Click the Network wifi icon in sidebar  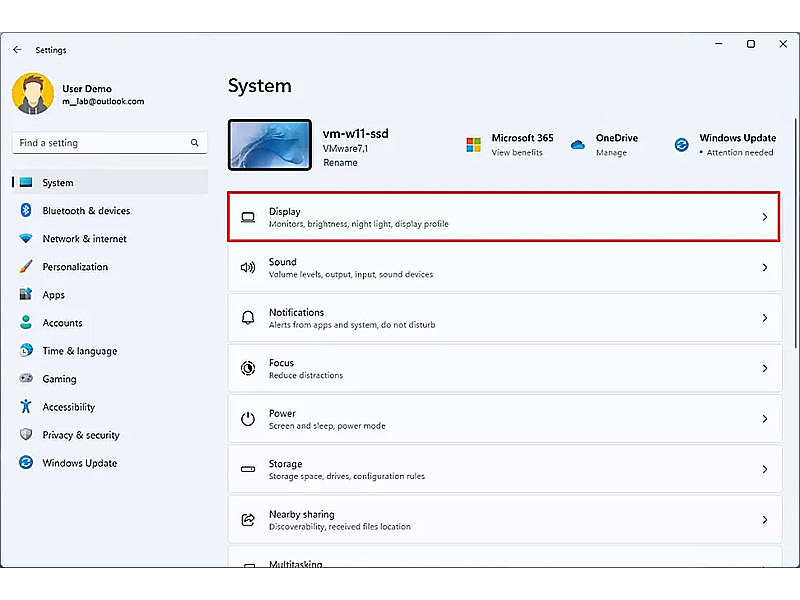click(26, 238)
